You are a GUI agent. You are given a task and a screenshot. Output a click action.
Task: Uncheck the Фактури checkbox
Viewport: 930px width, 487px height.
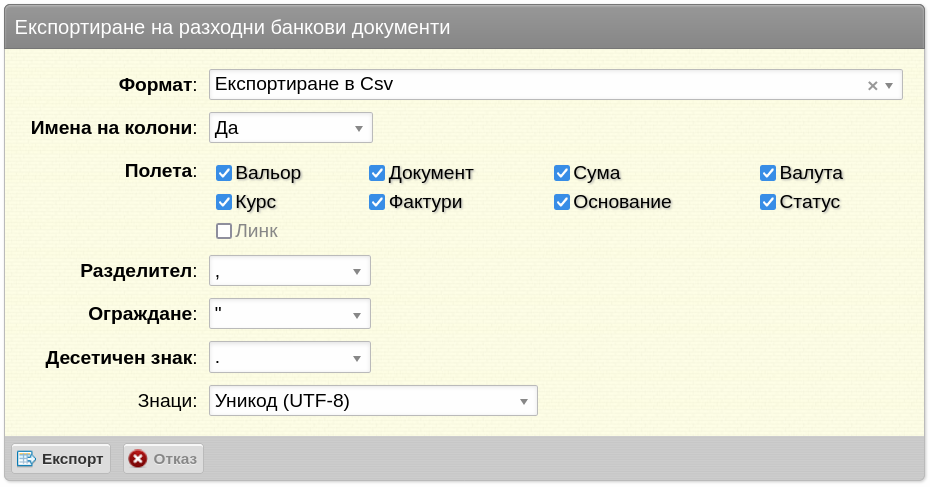tap(377, 202)
